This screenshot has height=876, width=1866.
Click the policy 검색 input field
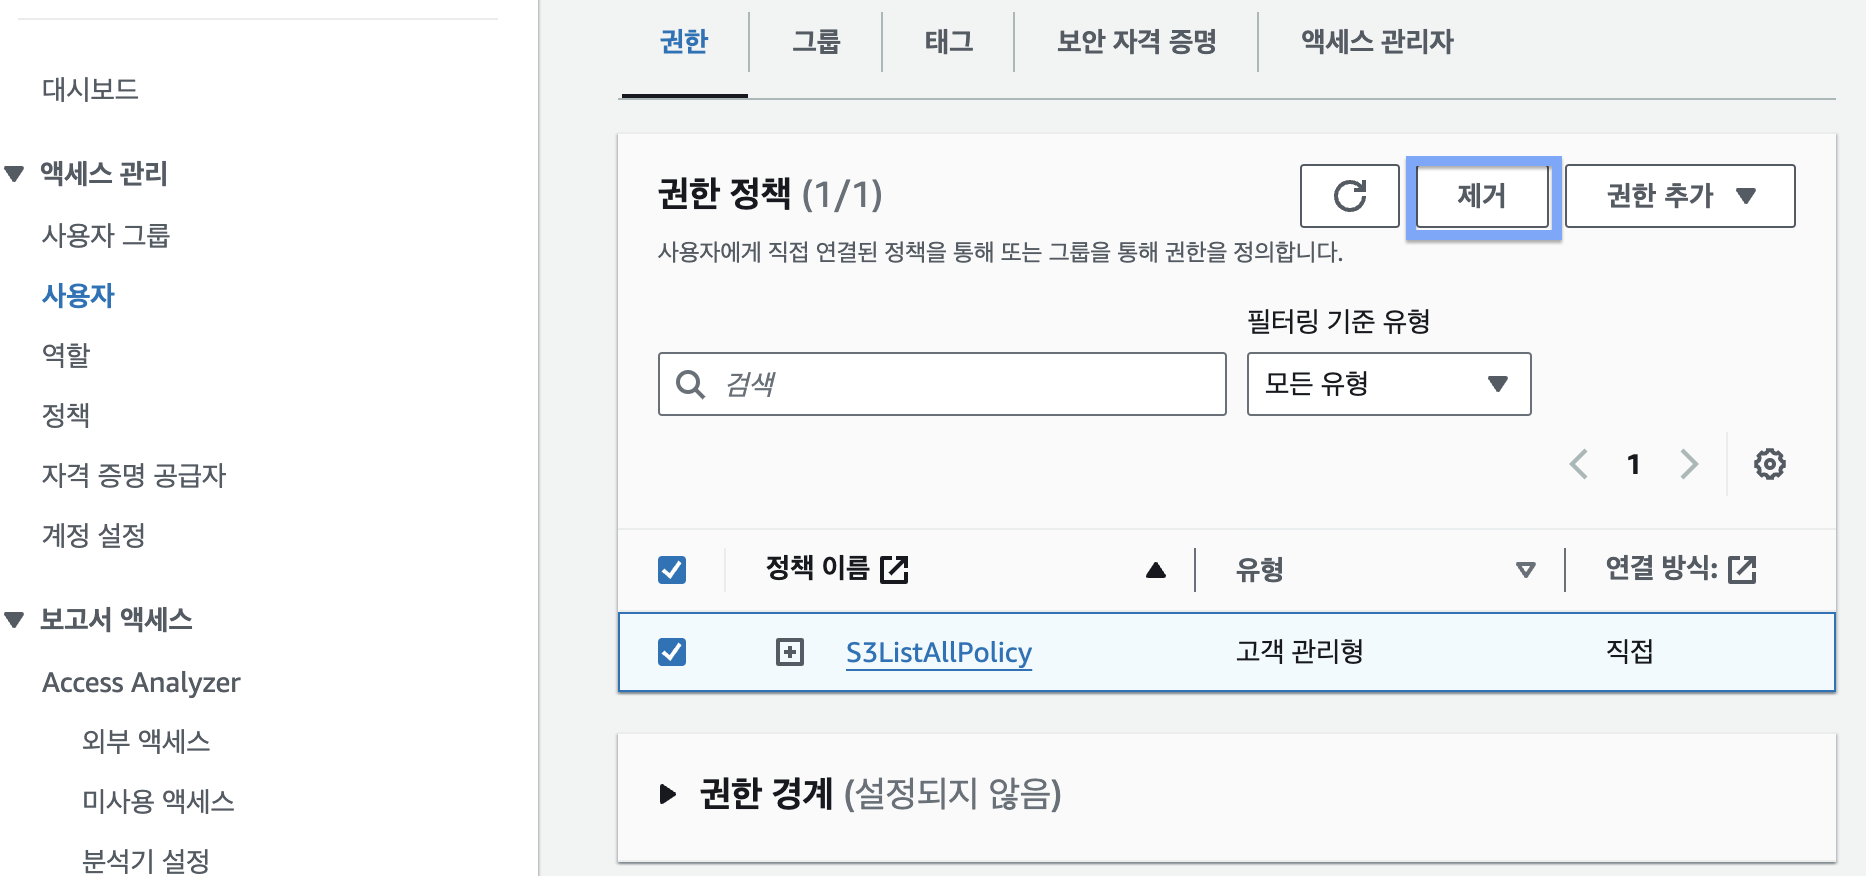pos(960,384)
